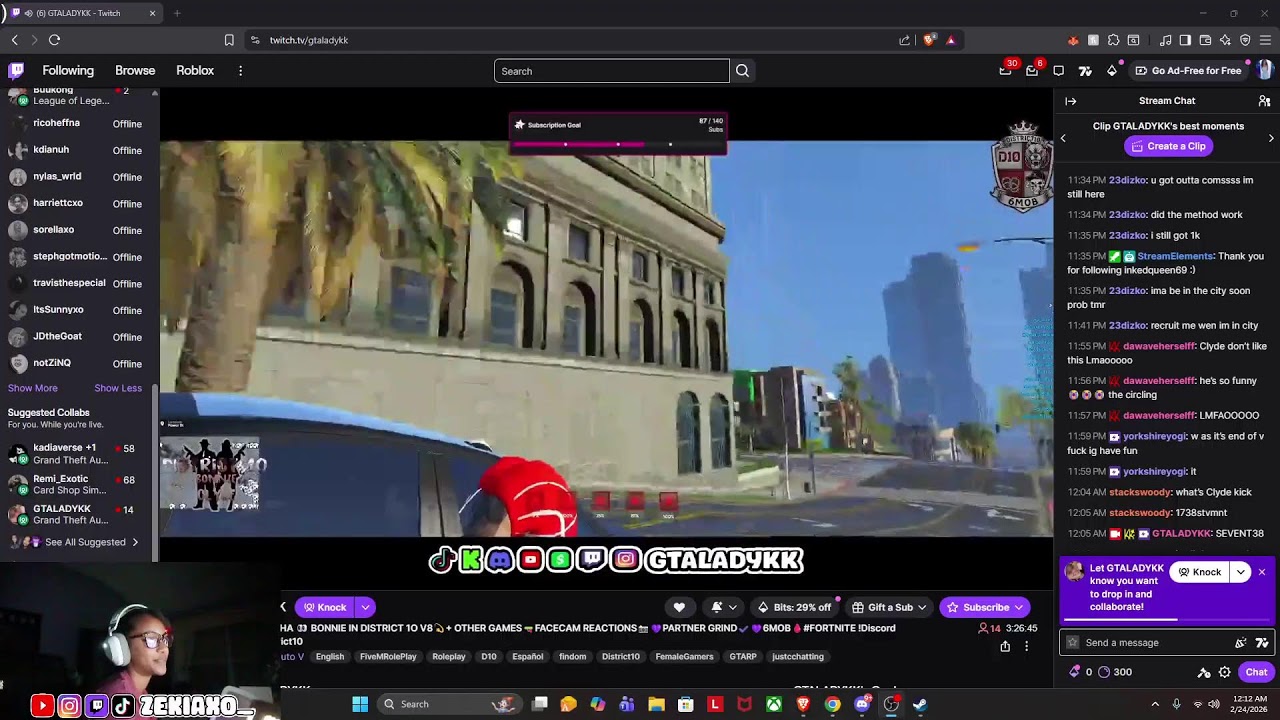
Task: Click Show More in followed channels
Action: (33, 388)
